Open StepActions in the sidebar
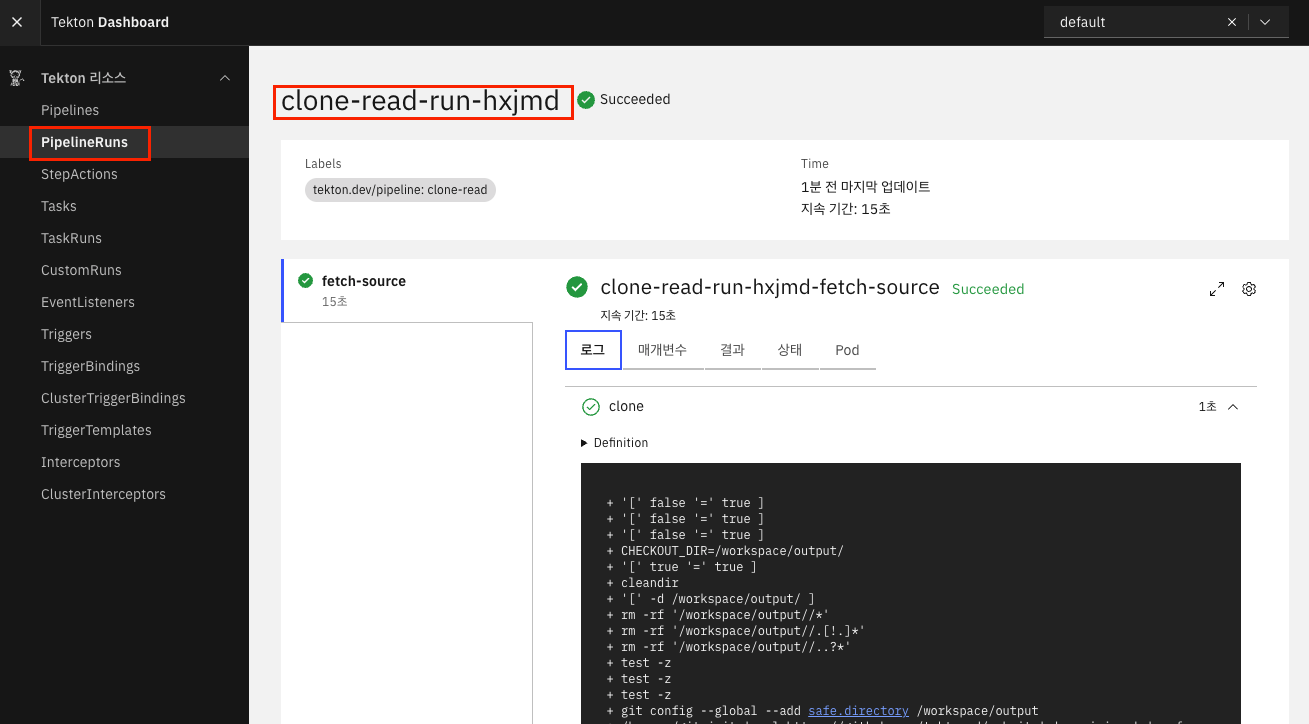 79,174
